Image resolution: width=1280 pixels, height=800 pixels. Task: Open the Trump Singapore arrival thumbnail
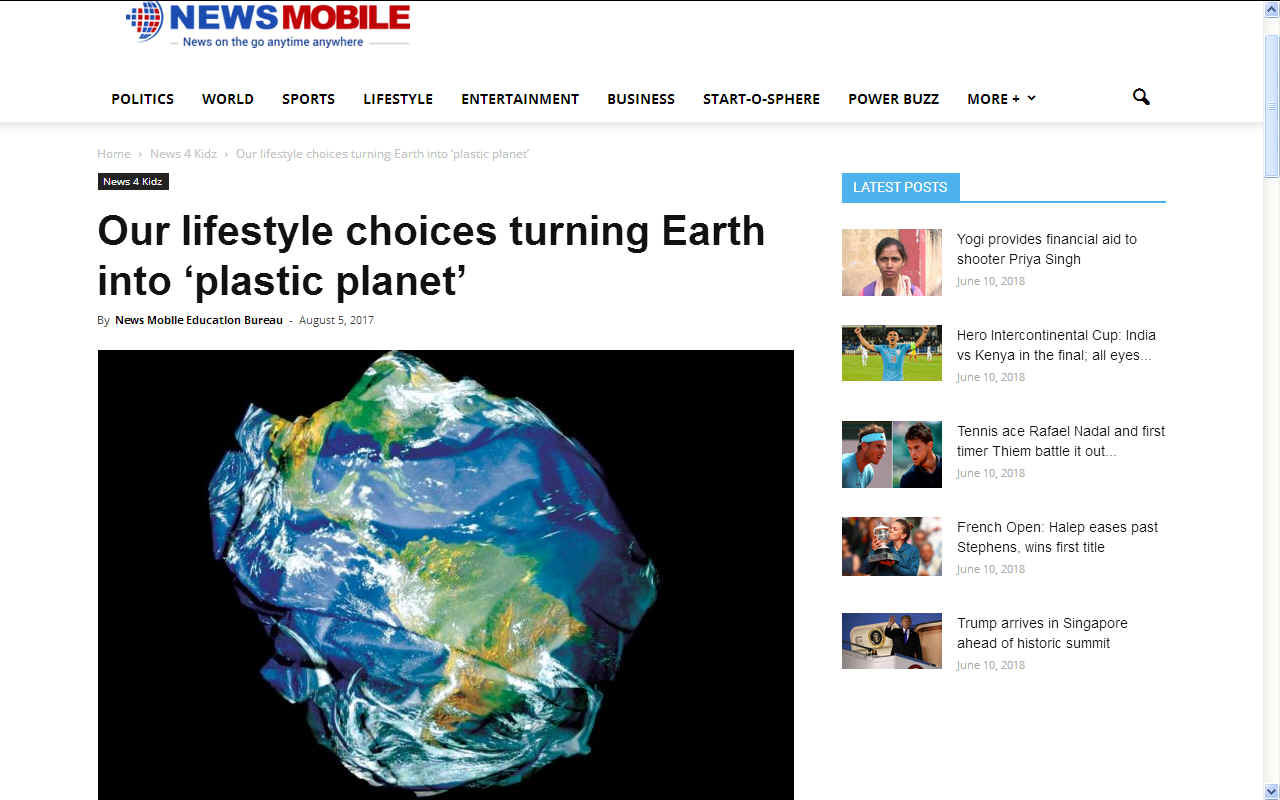click(x=892, y=641)
